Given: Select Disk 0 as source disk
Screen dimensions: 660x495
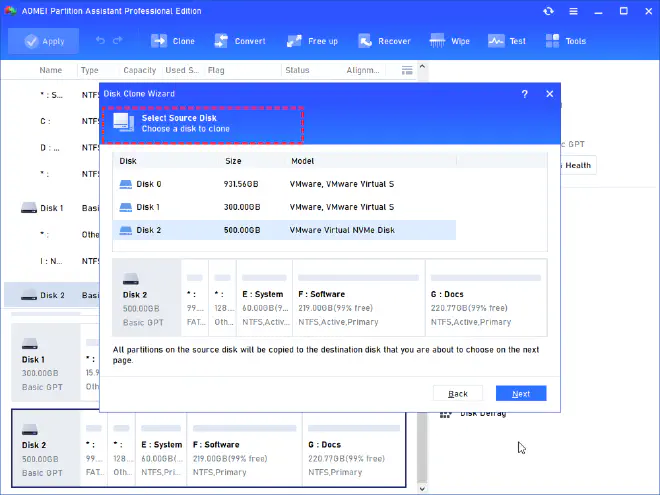Looking at the screenshot, I should 149,184.
